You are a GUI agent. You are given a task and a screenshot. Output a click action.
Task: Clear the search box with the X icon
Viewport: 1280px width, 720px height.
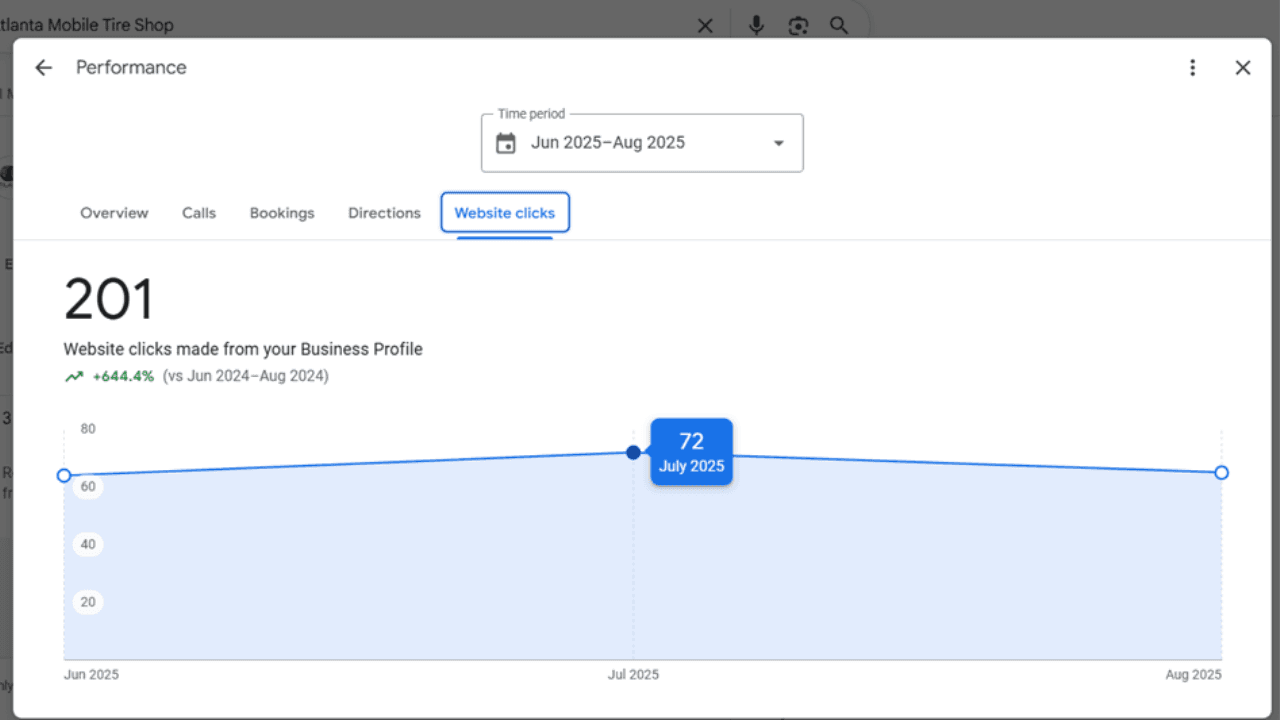(705, 25)
